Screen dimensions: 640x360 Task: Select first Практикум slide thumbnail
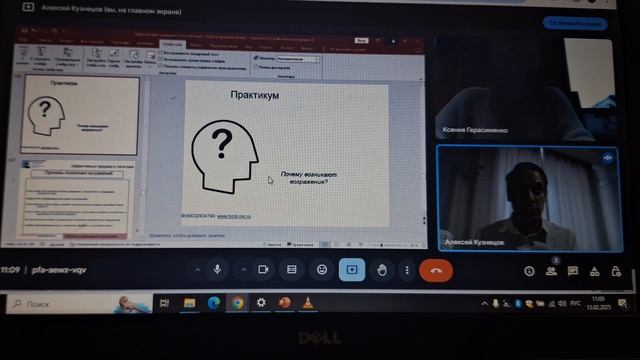click(80, 116)
